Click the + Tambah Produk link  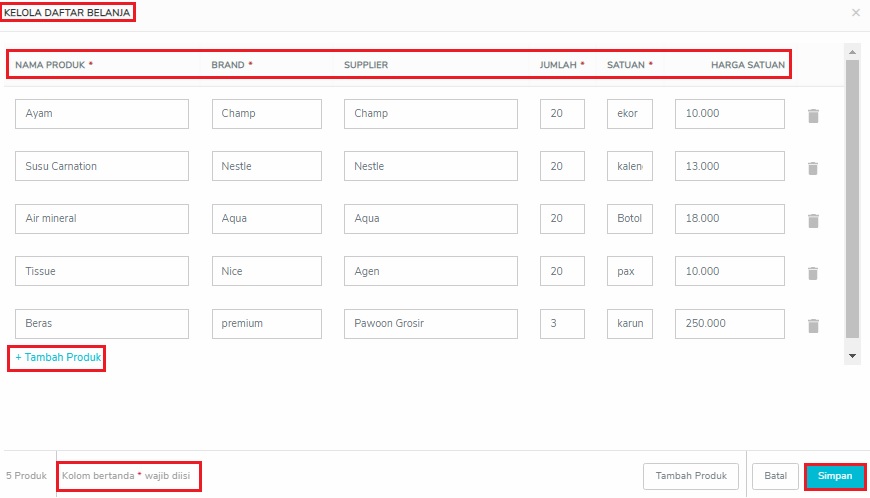coord(58,357)
